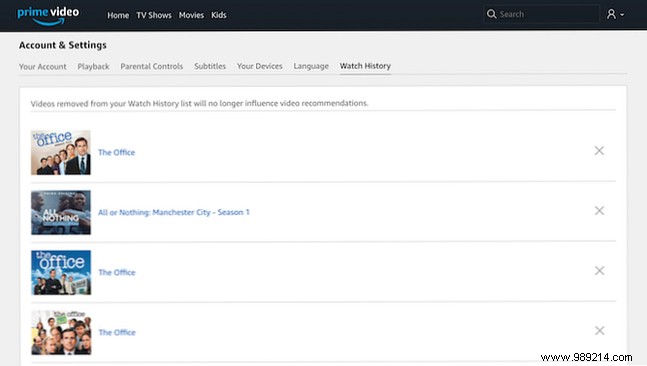Open All or Nothing: Manchester City - Season 1 link
This screenshot has height=366, width=647.
(174, 212)
